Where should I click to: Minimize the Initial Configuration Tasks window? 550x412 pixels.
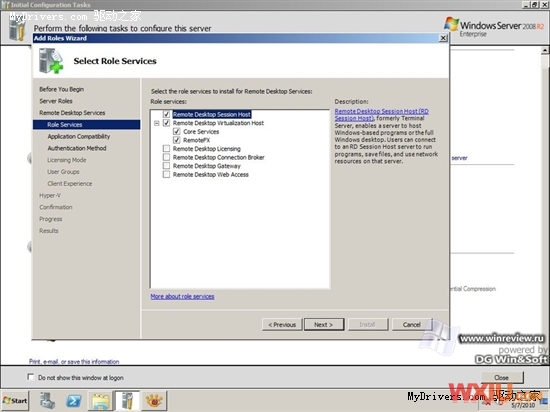(x=527, y=5)
